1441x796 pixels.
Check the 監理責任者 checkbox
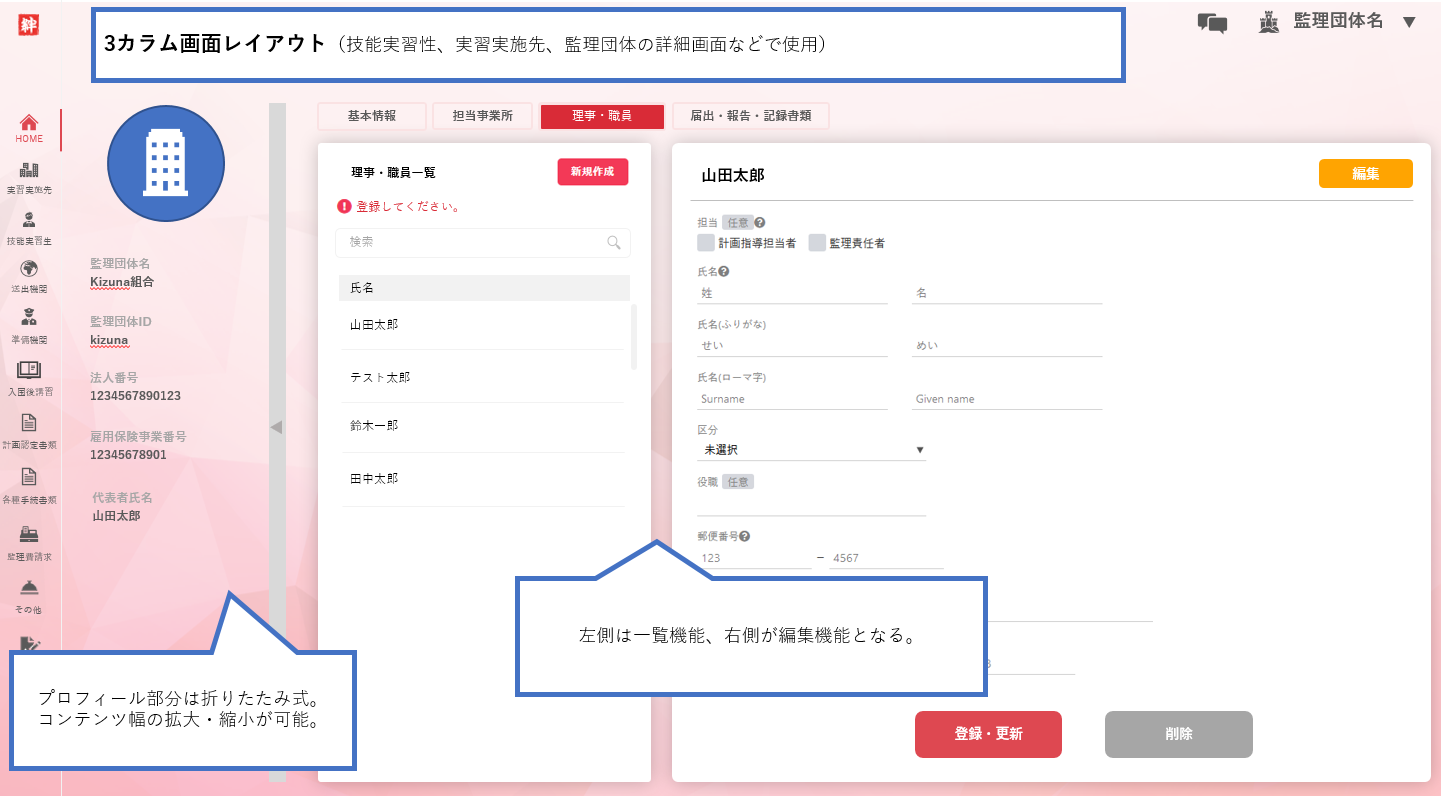click(817, 243)
